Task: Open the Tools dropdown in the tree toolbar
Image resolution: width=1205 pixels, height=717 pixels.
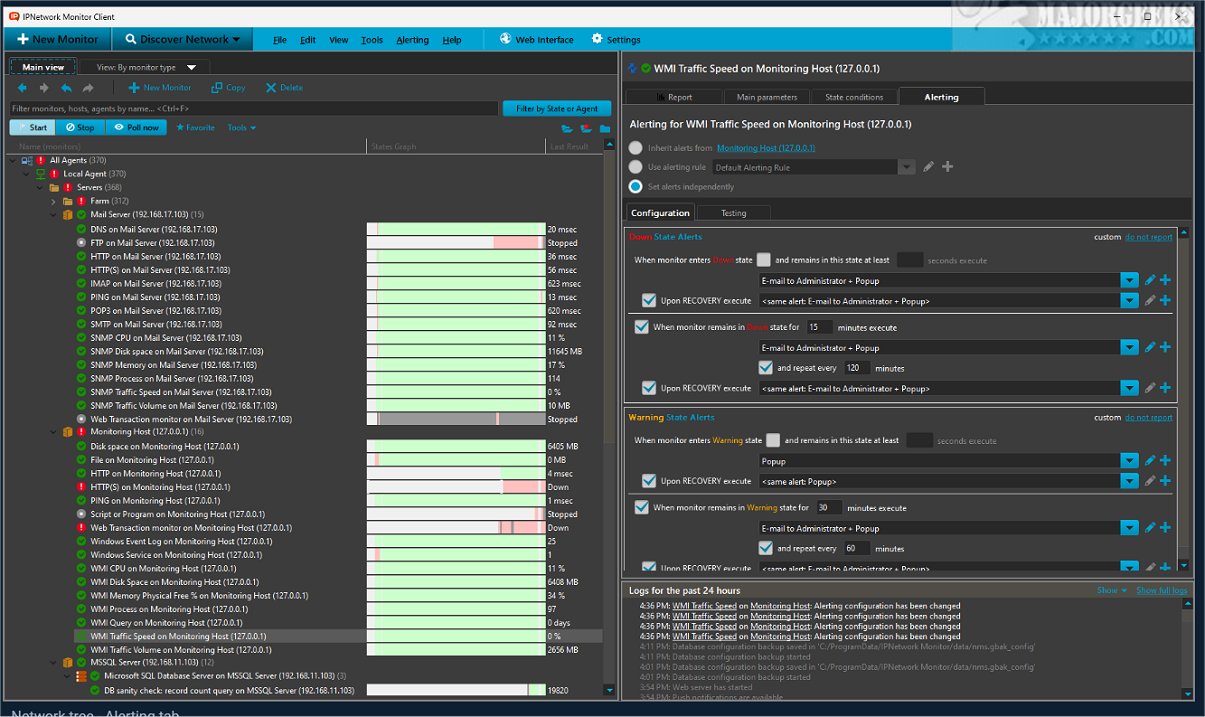Action: pyautogui.click(x=241, y=128)
